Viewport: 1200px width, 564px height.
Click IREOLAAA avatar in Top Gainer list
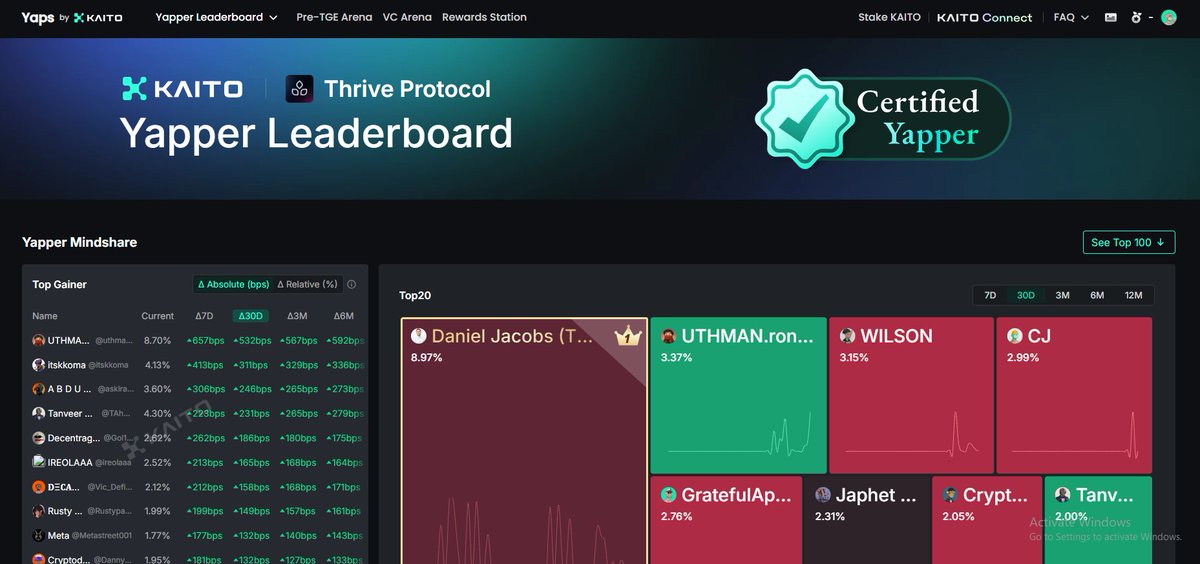[39, 462]
